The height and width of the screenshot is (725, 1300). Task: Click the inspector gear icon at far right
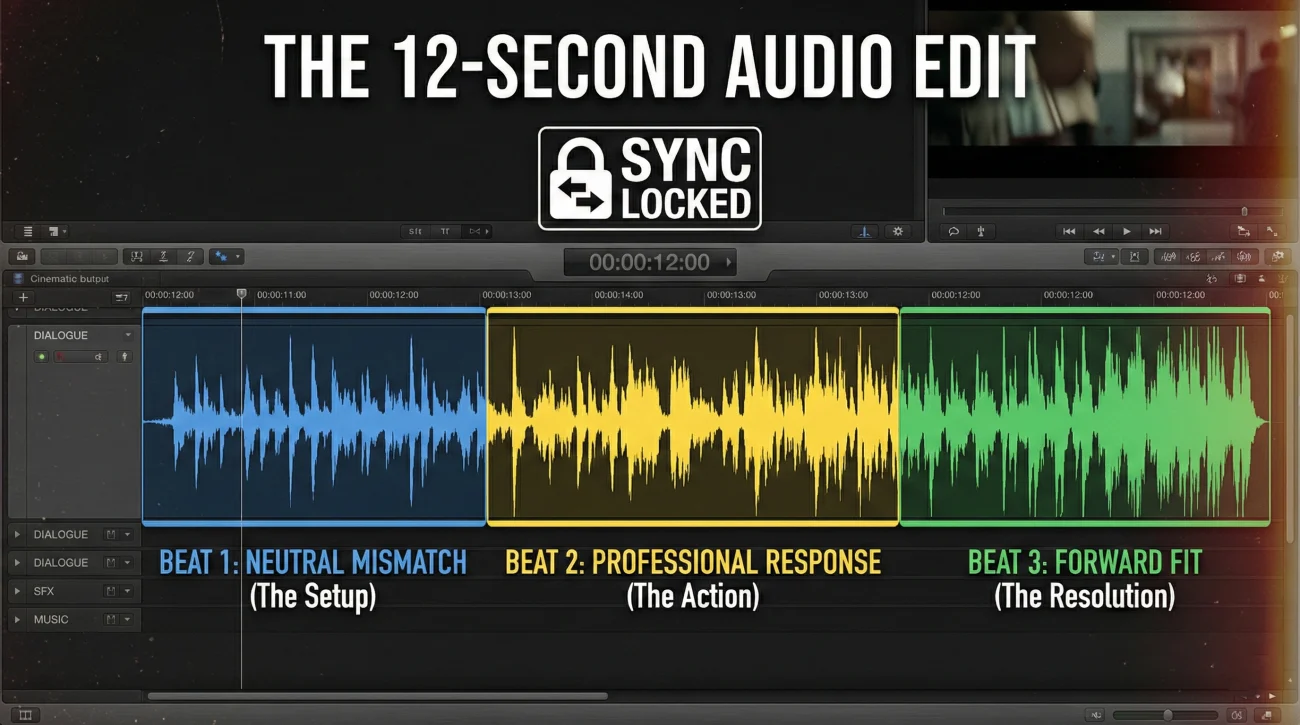pos(1279,257)
